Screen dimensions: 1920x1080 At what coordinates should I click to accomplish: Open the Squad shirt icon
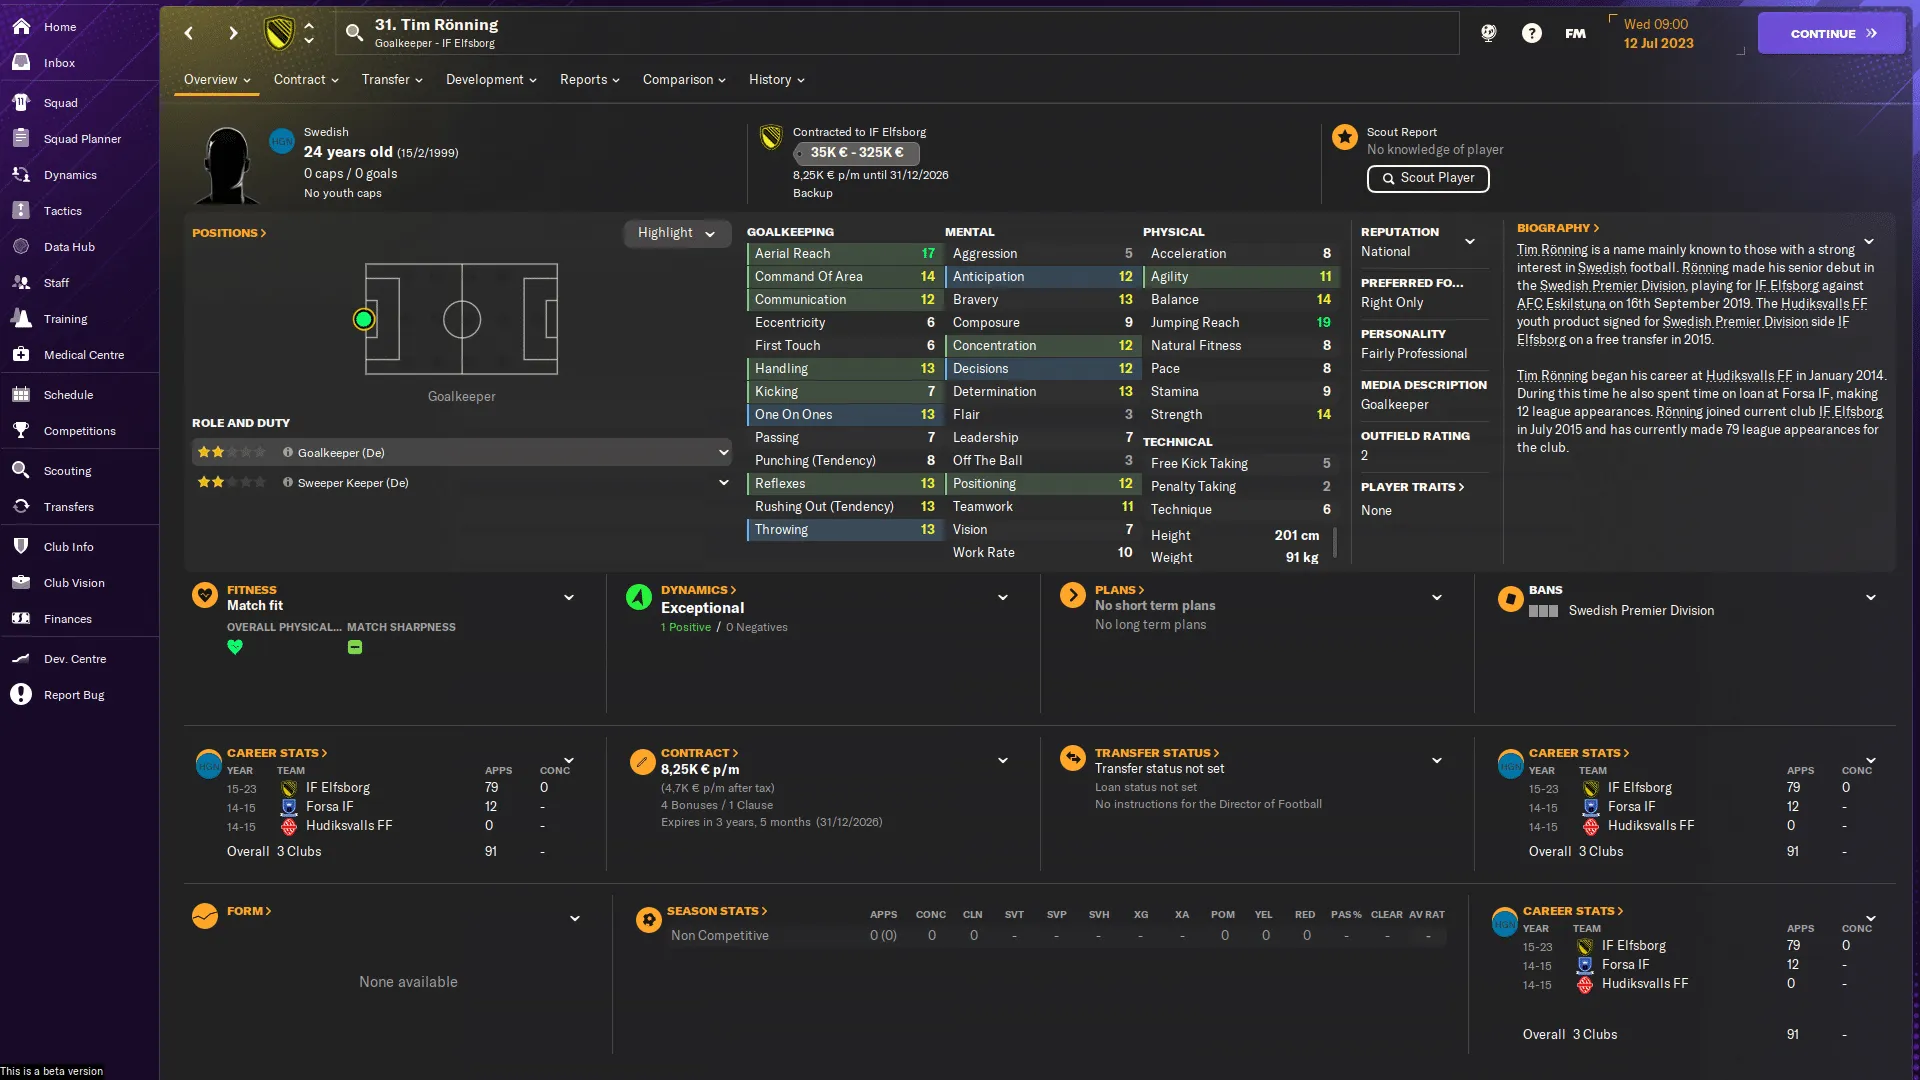point(21,103)
